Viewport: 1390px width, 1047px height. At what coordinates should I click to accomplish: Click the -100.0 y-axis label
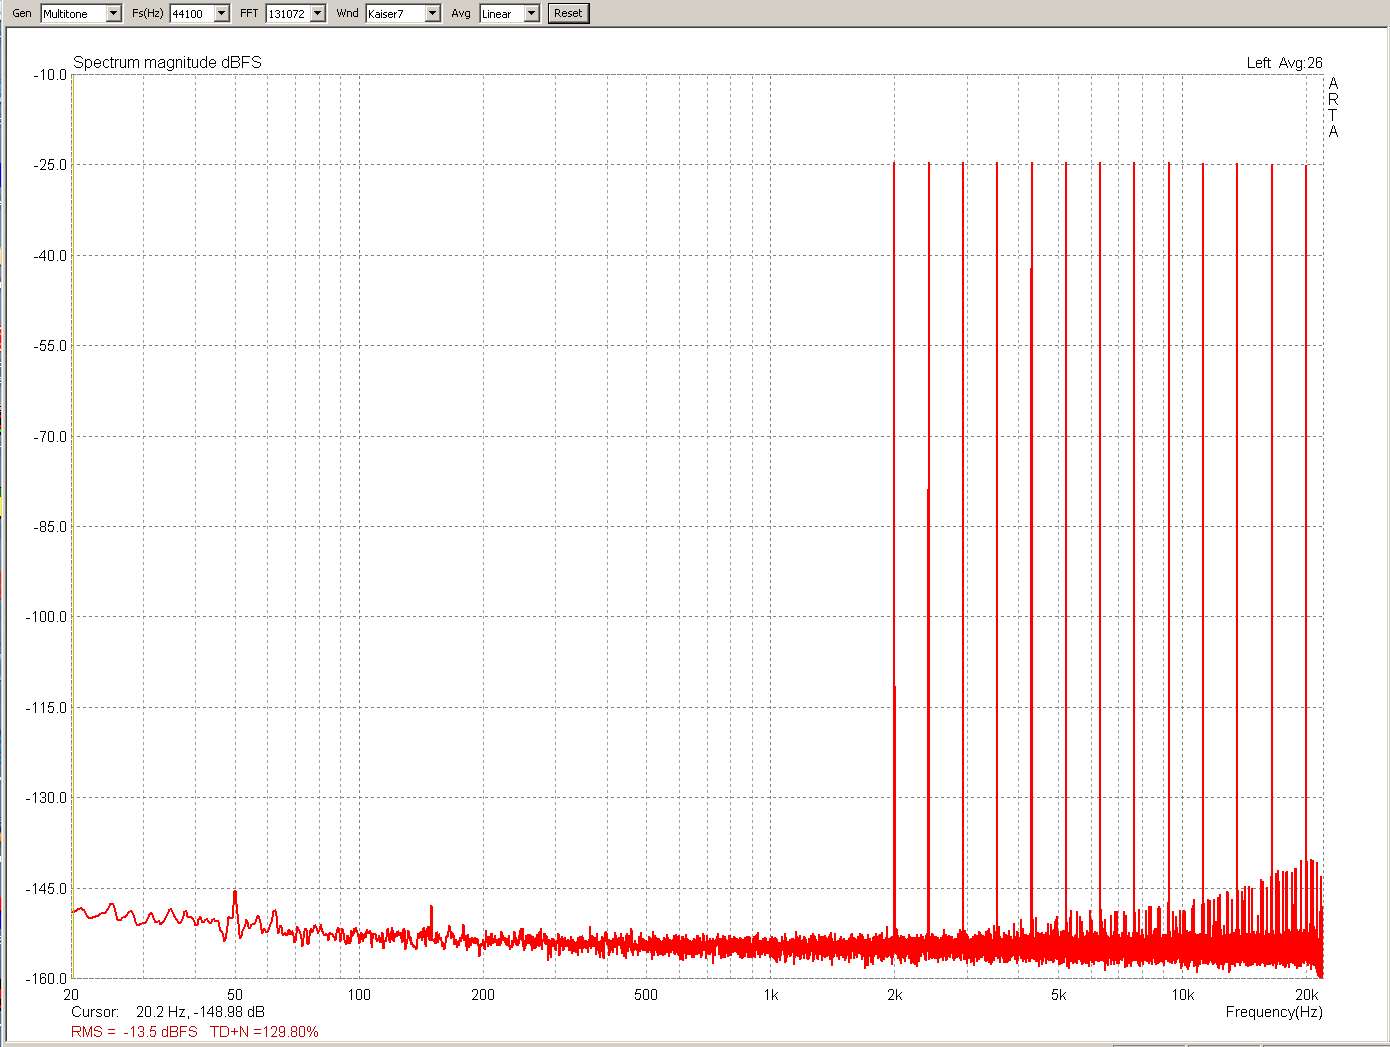click(x=47, y=617)
